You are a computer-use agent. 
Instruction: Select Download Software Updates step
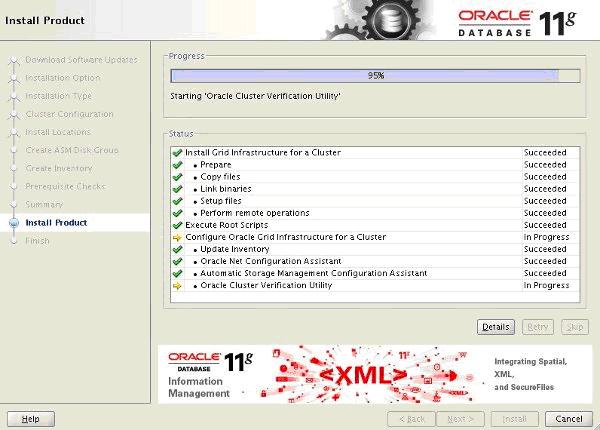(x=81, y=60)
